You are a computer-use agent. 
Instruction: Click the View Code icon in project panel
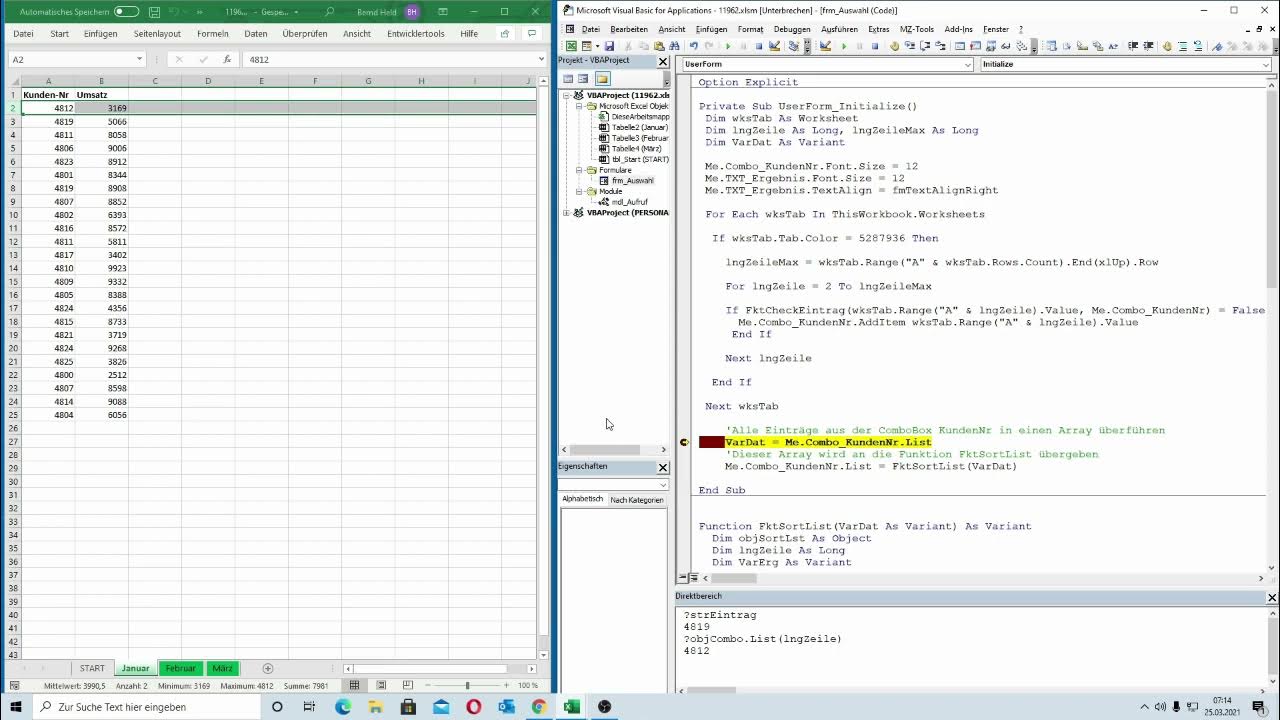coord(568,79)
